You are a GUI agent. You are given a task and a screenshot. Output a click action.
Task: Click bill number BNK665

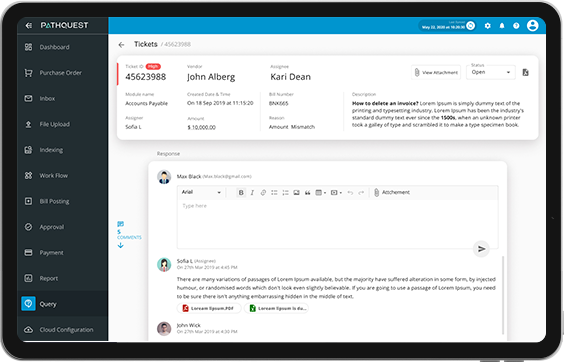point(279,103)
